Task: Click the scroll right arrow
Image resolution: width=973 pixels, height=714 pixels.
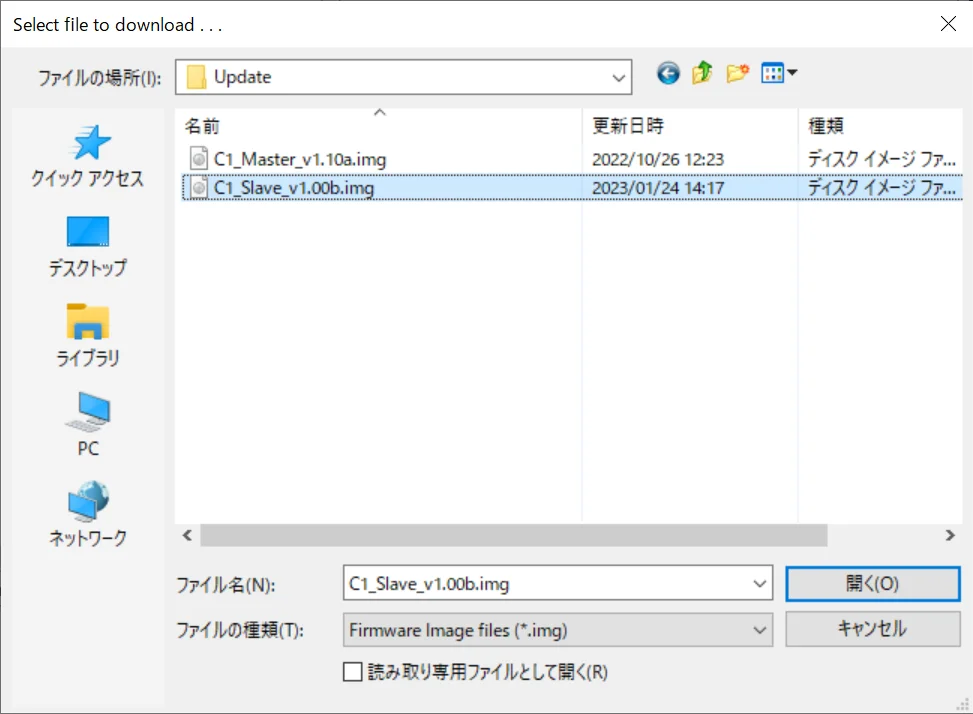Action: [949, 535]
